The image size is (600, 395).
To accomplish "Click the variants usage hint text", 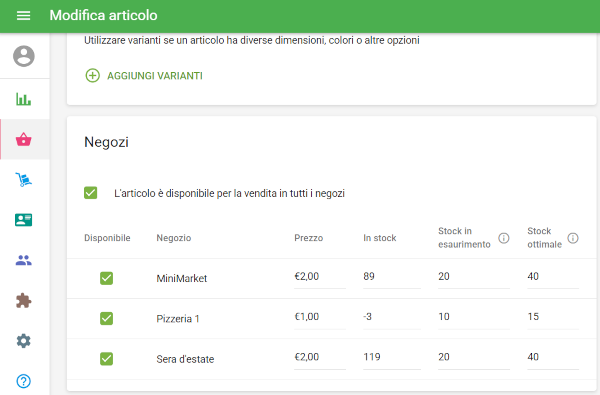I will pos(252,40).
